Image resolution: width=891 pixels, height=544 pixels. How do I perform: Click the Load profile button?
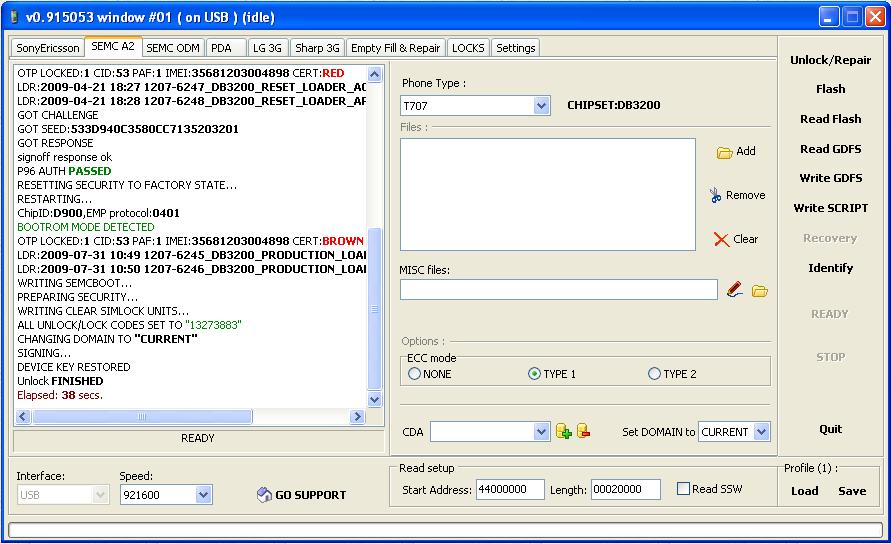click(x=805, y=491)
